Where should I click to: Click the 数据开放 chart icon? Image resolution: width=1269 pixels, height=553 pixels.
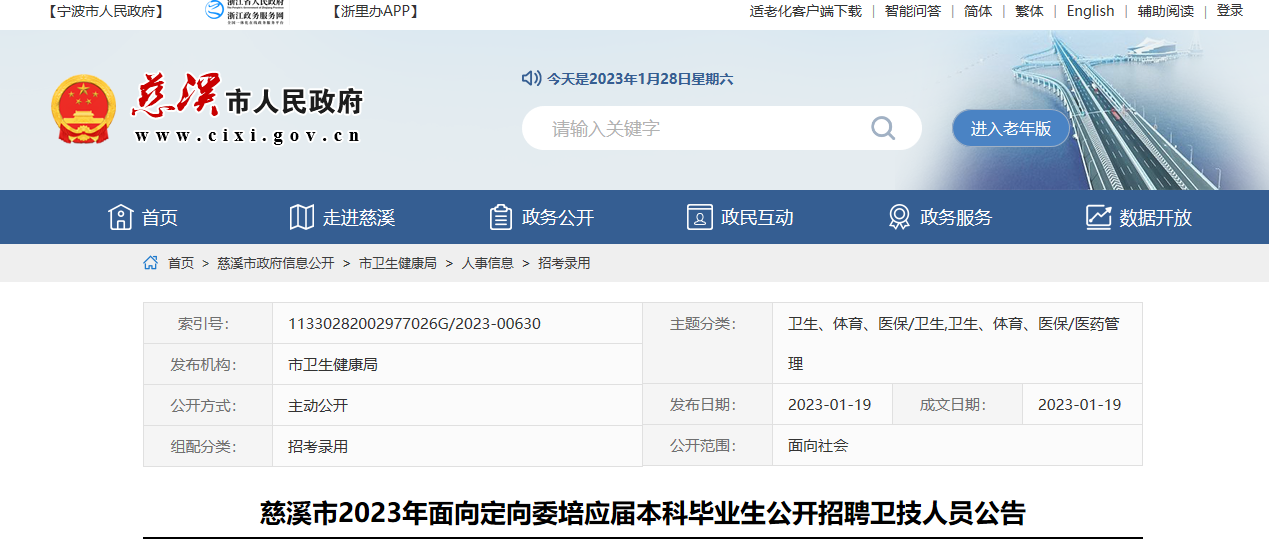pyautogui.click(x=1098, y=217)
